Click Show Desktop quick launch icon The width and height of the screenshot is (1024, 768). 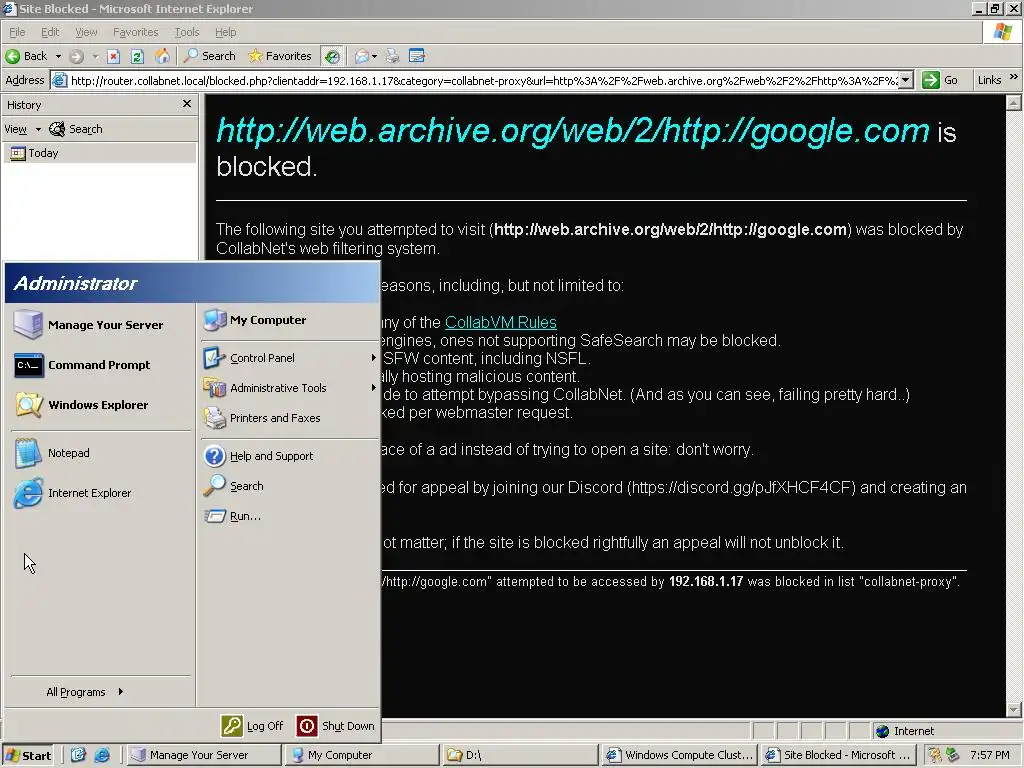point(78,755)
